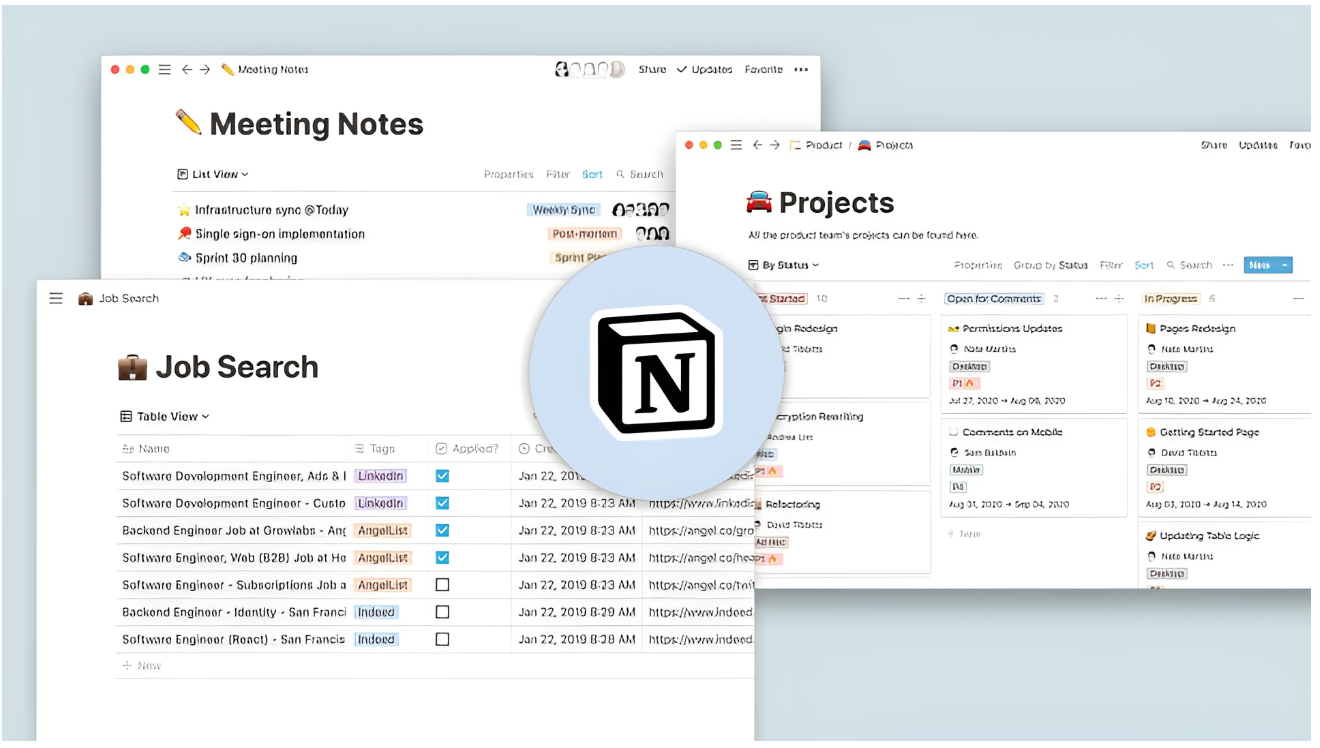Add a card to the Not Started column

tap(920, 299)
